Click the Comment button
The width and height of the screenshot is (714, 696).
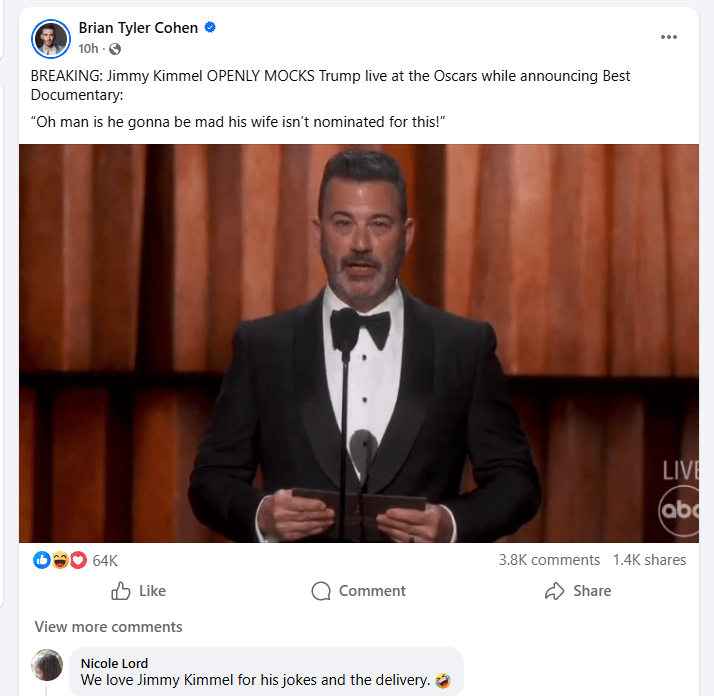click(358, 591)
